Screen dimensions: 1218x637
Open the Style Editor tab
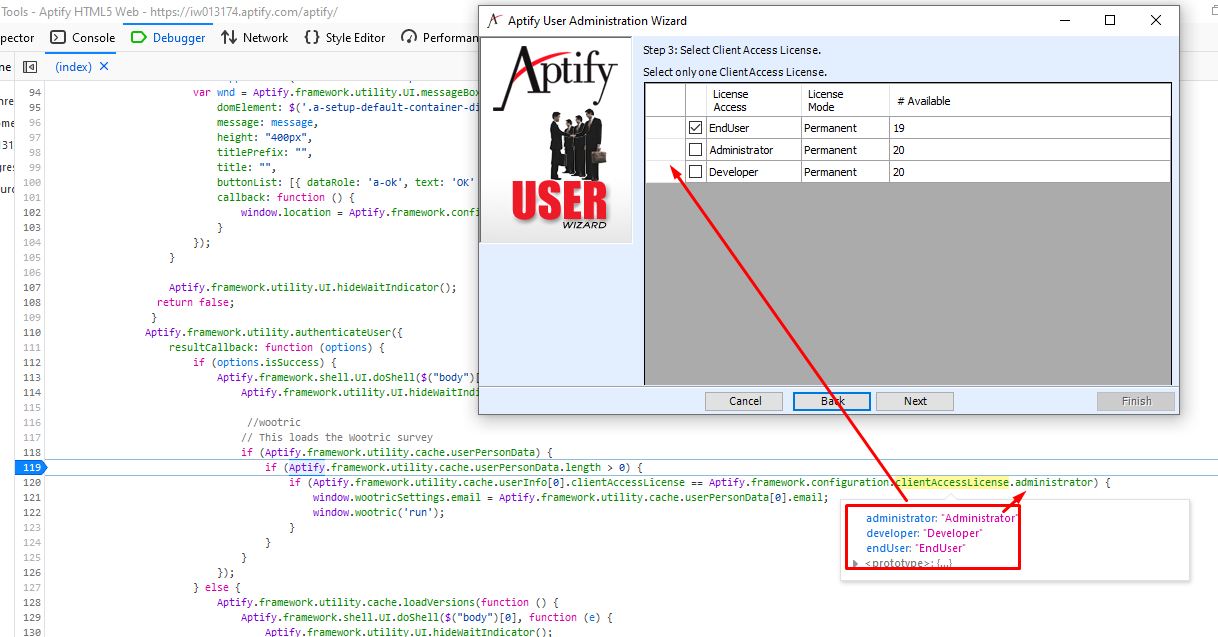point(344,38)
